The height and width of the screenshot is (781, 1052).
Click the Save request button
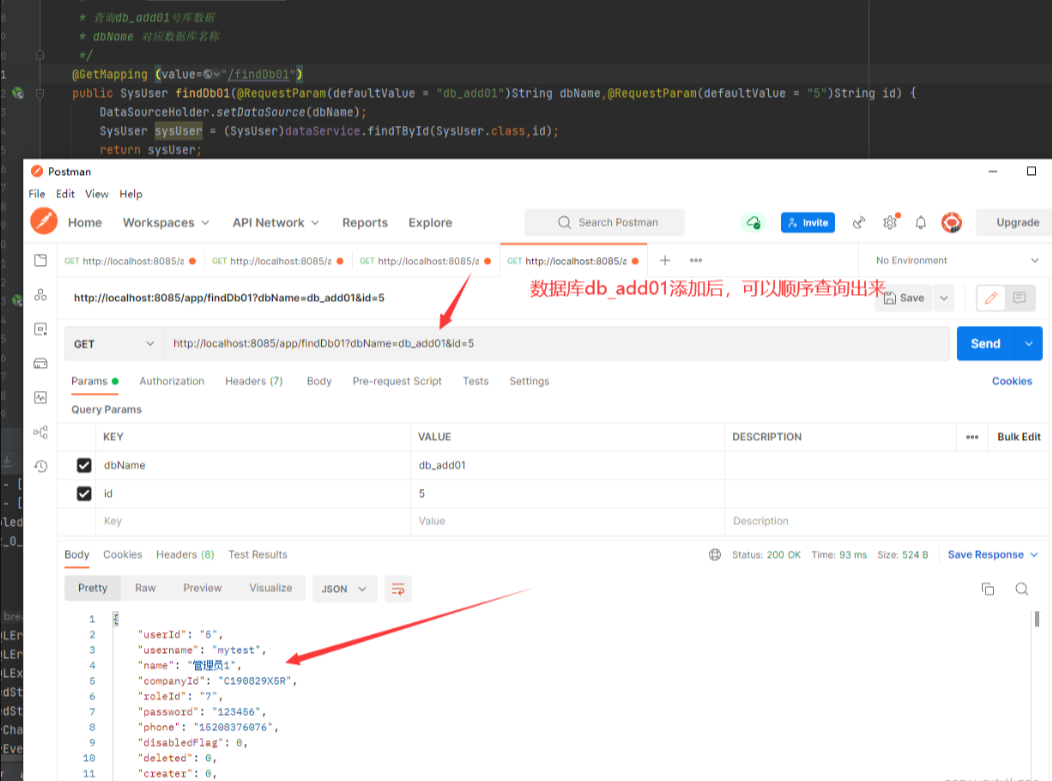(904, 298)
